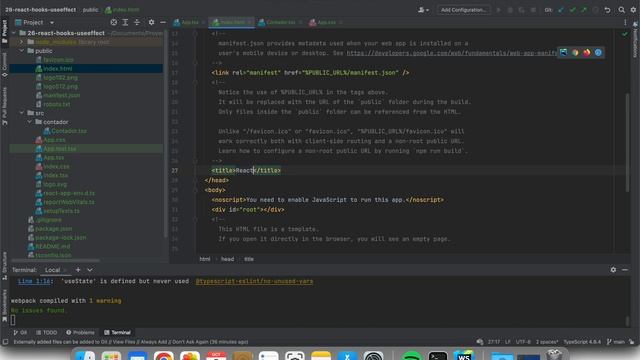Click the green inspection checkmark in editor
Screen dimensions: 640x360
point(624,34)
